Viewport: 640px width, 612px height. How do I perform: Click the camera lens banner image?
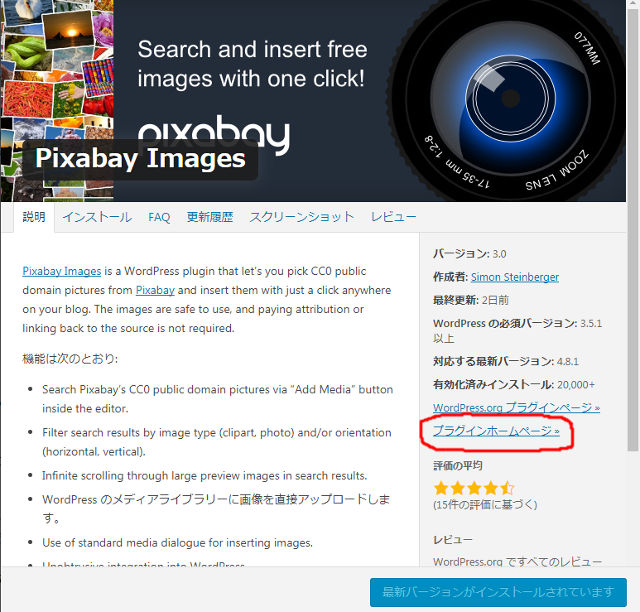pyautogui.click(x=506, y=100)
